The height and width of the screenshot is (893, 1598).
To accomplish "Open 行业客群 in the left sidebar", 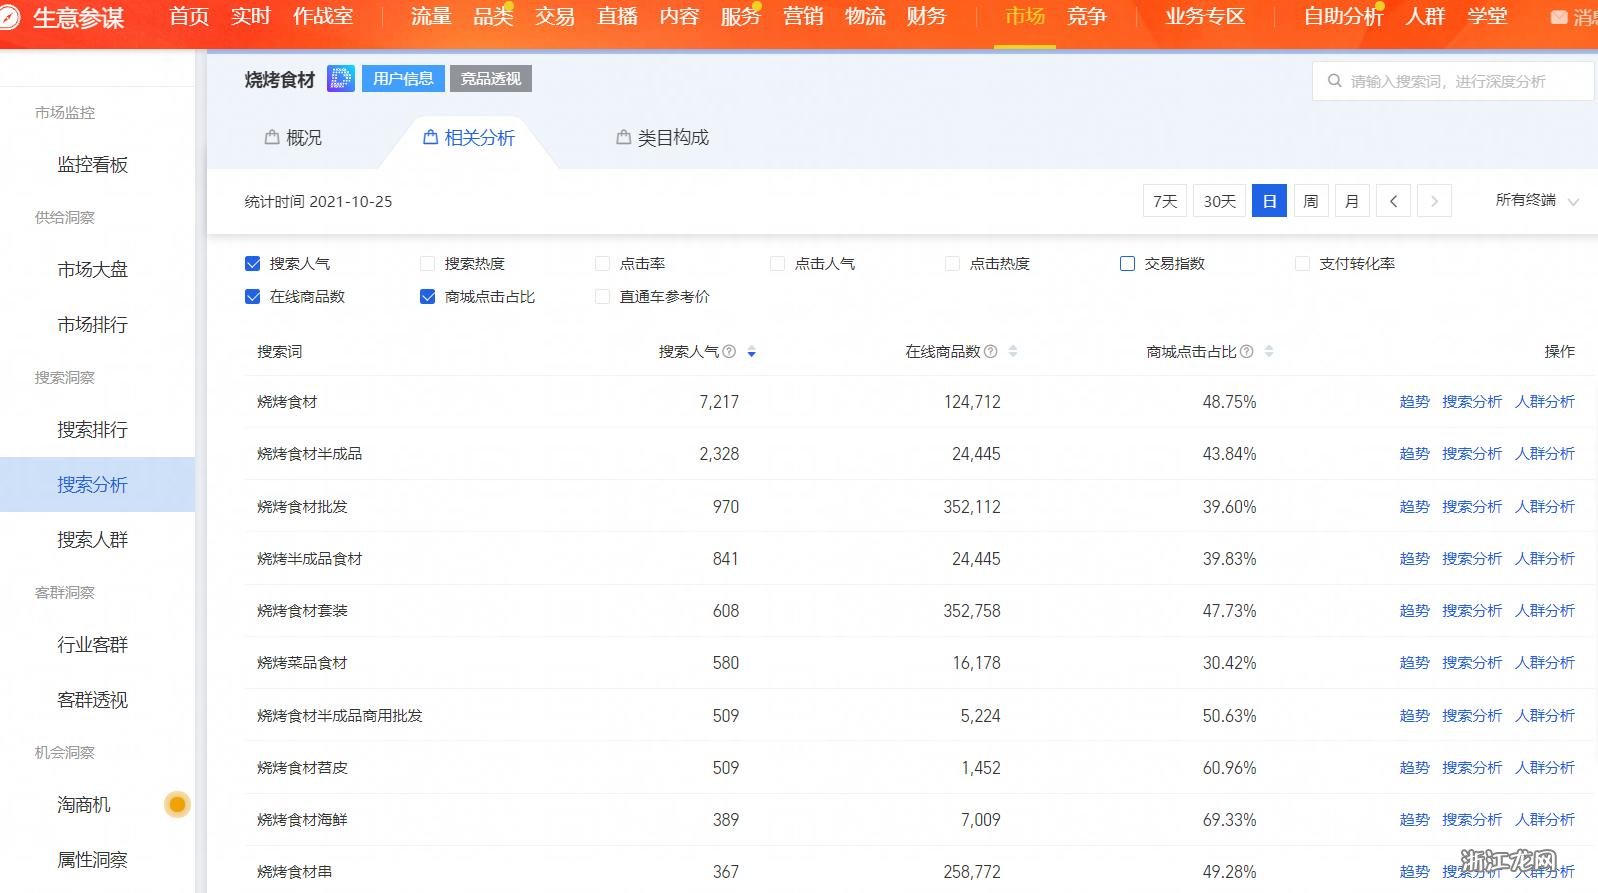I will click(x=93, y=645).
